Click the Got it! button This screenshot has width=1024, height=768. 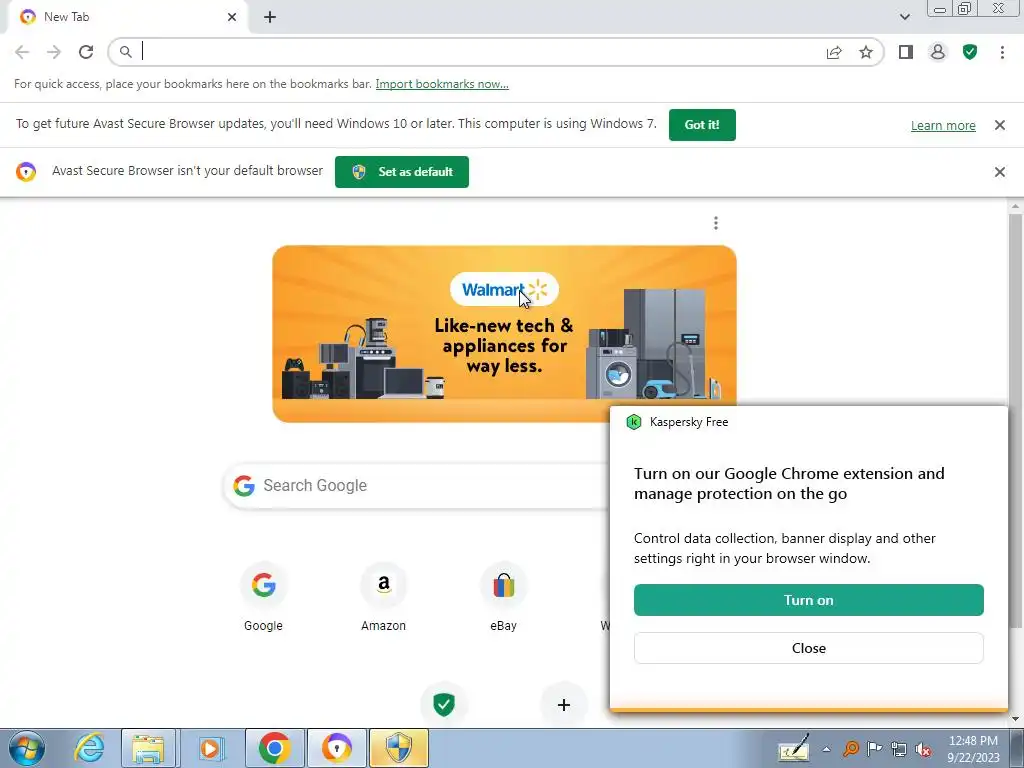[702, 125]
